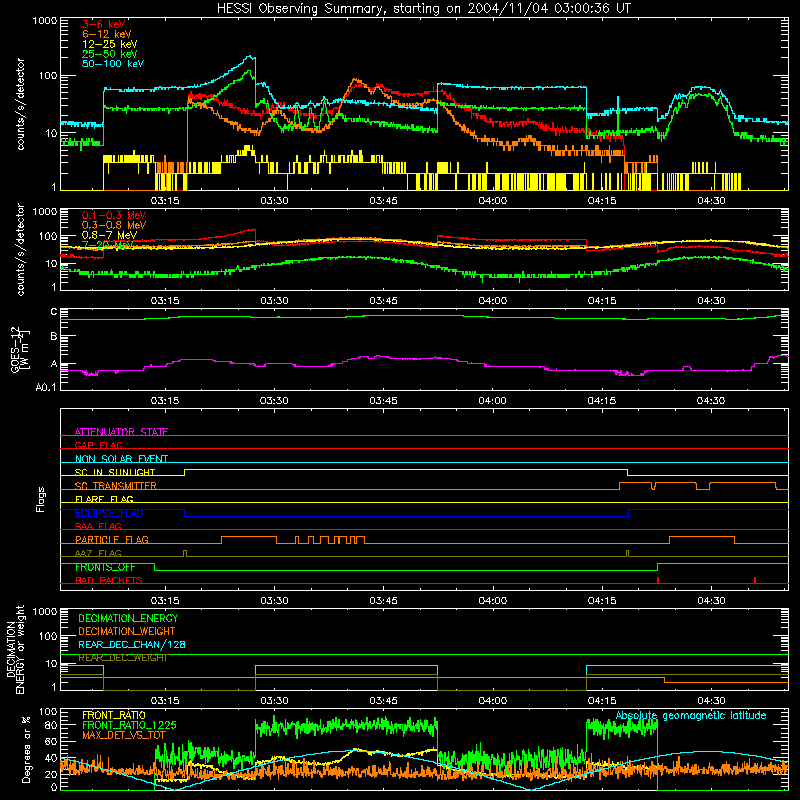Viewport: 800px width, 800px height.
Task: Select the green 7-20 MeV legend label
Action: tap(107, 245)
